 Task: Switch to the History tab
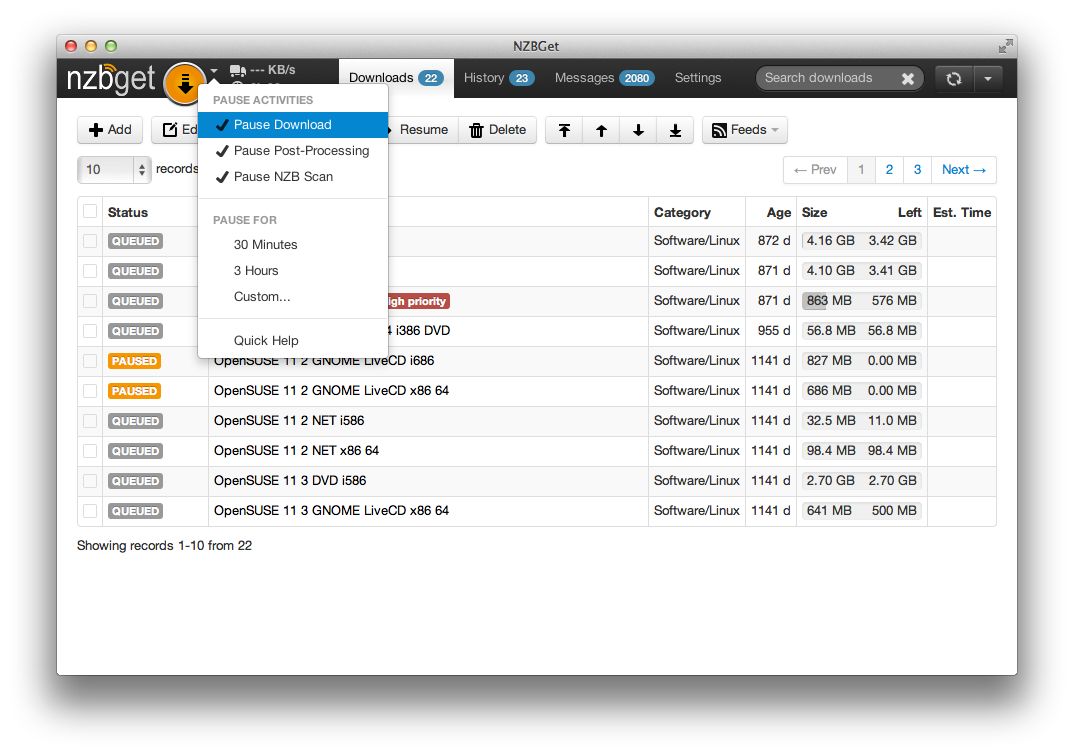(x=499, y=78)
